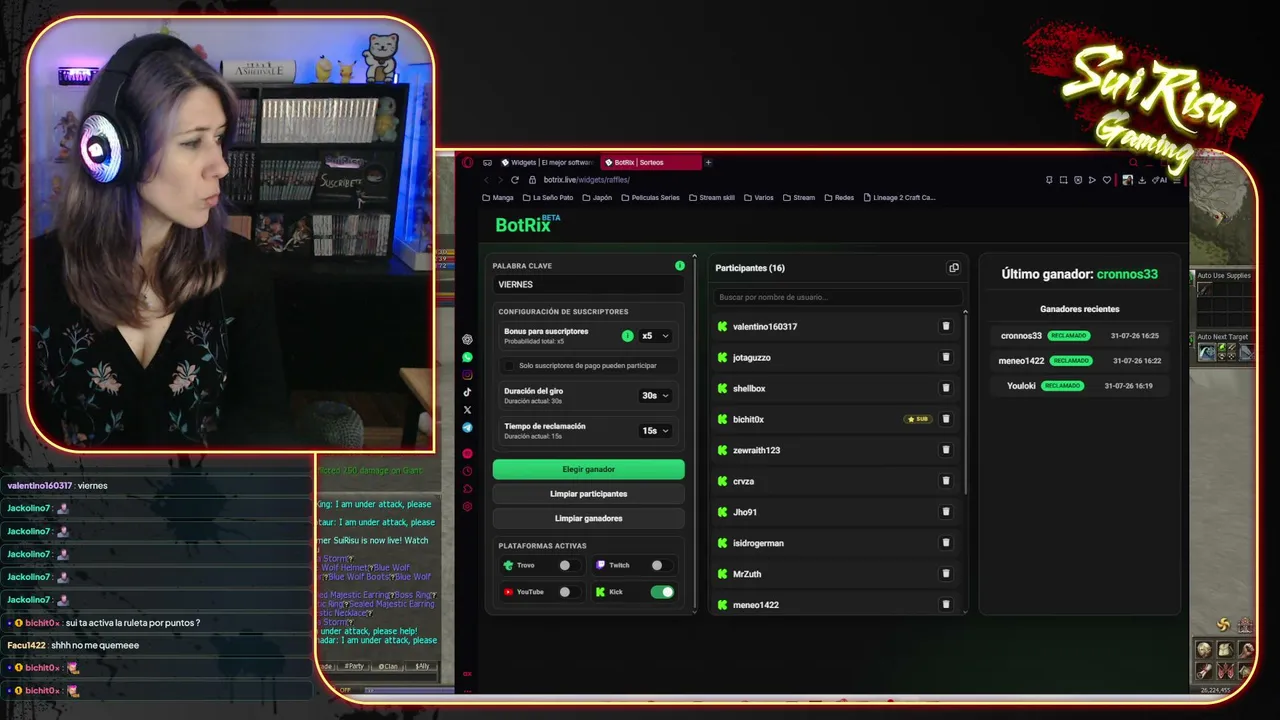Image resolution: width=1280 pixels, height=720 pixels.
Task: Open the claim time 15s dropdown
Action: point(655,431)
